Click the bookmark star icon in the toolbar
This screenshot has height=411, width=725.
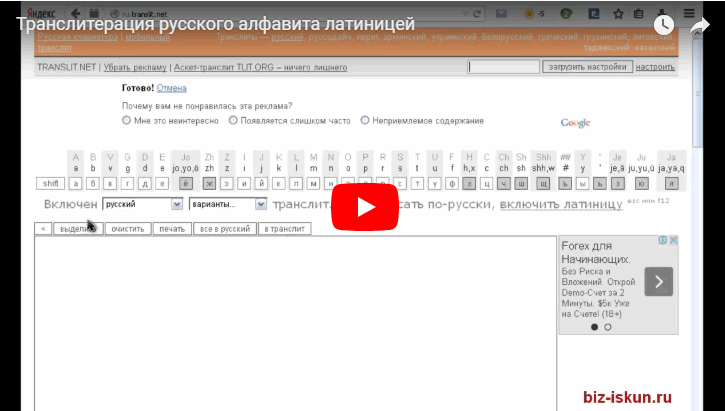pyautogui.click(x=618, y=14)
